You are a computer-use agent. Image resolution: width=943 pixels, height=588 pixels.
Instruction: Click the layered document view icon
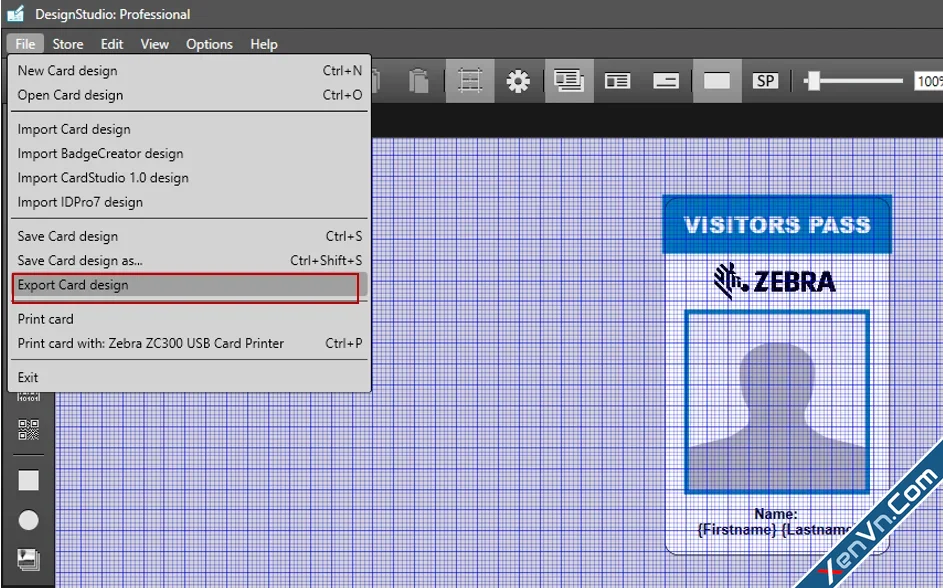coord(569,81)
